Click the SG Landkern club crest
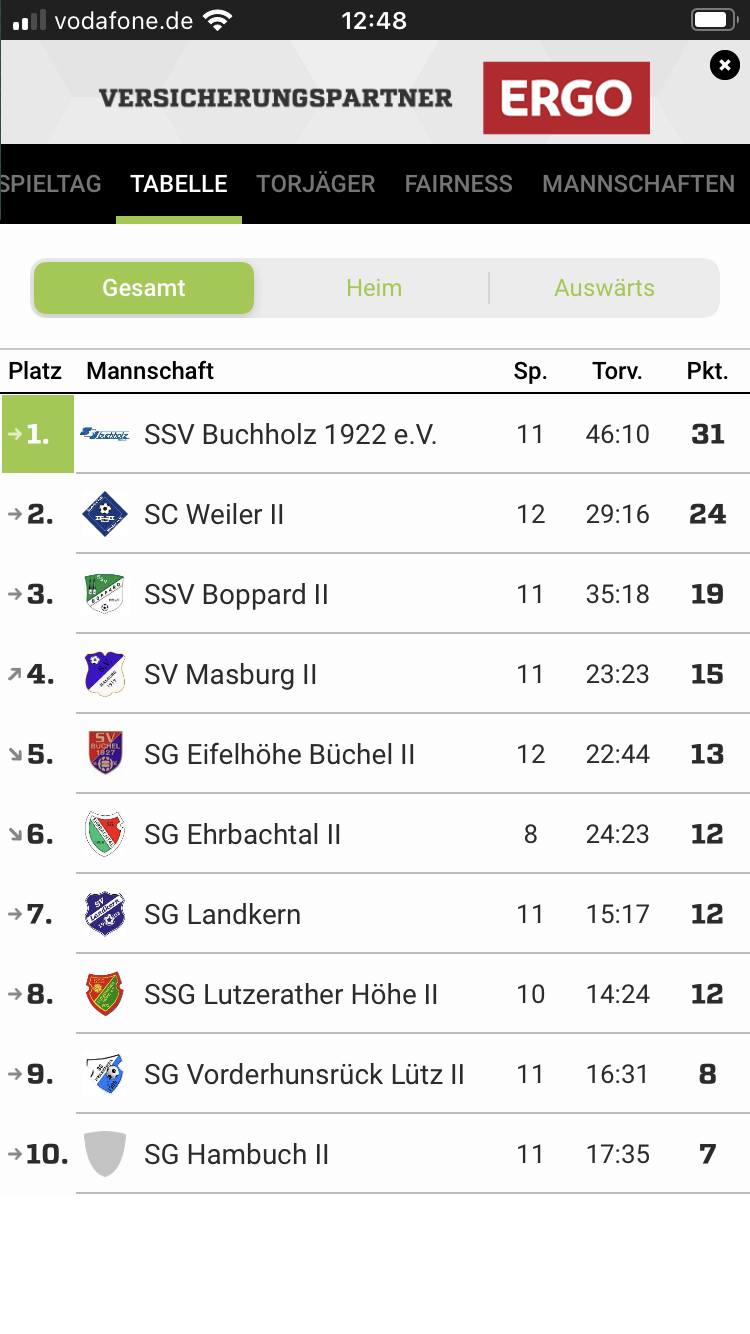750x1334 pixels. pos(105,914)
